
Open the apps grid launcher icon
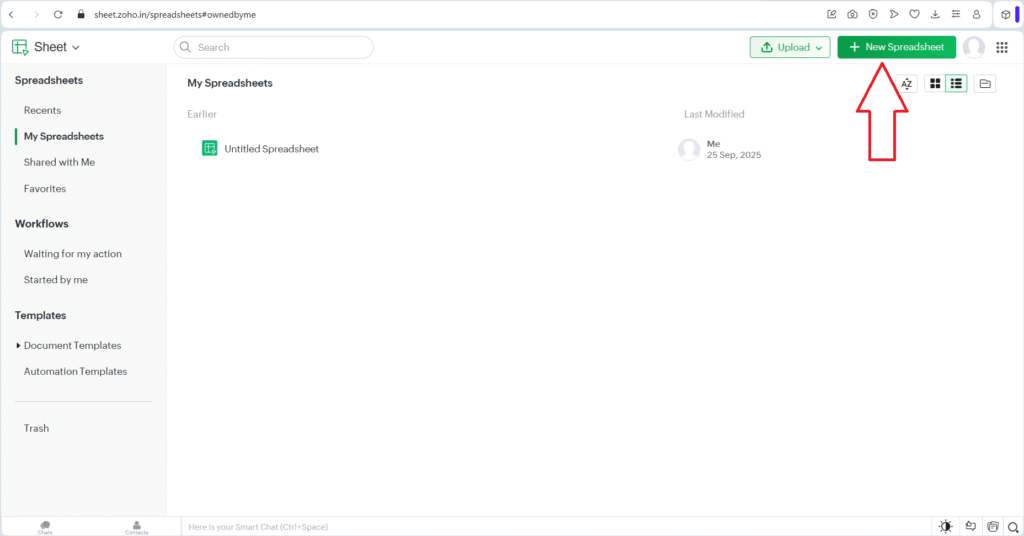pos(1002,47)
